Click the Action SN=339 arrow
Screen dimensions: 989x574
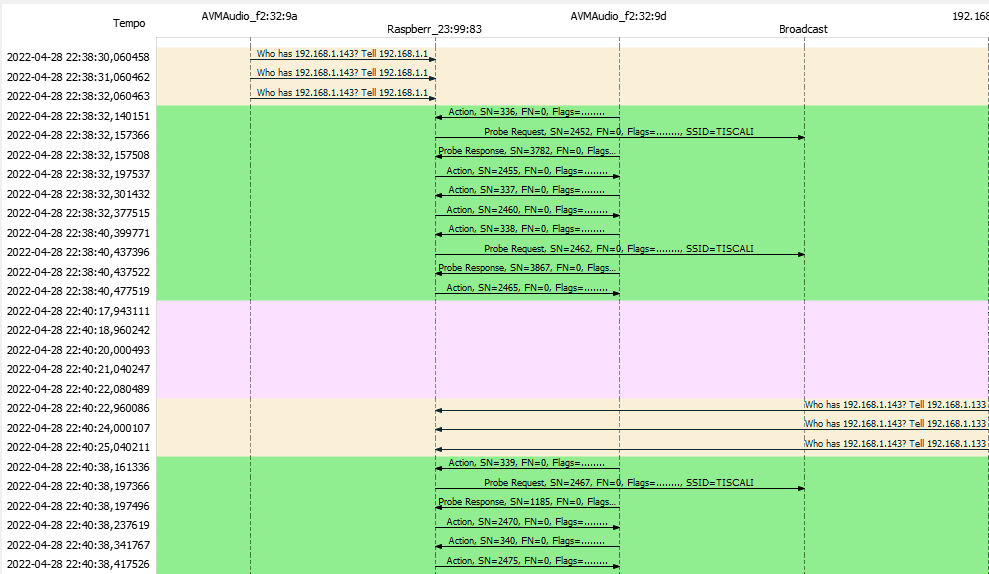click(527, 463)
